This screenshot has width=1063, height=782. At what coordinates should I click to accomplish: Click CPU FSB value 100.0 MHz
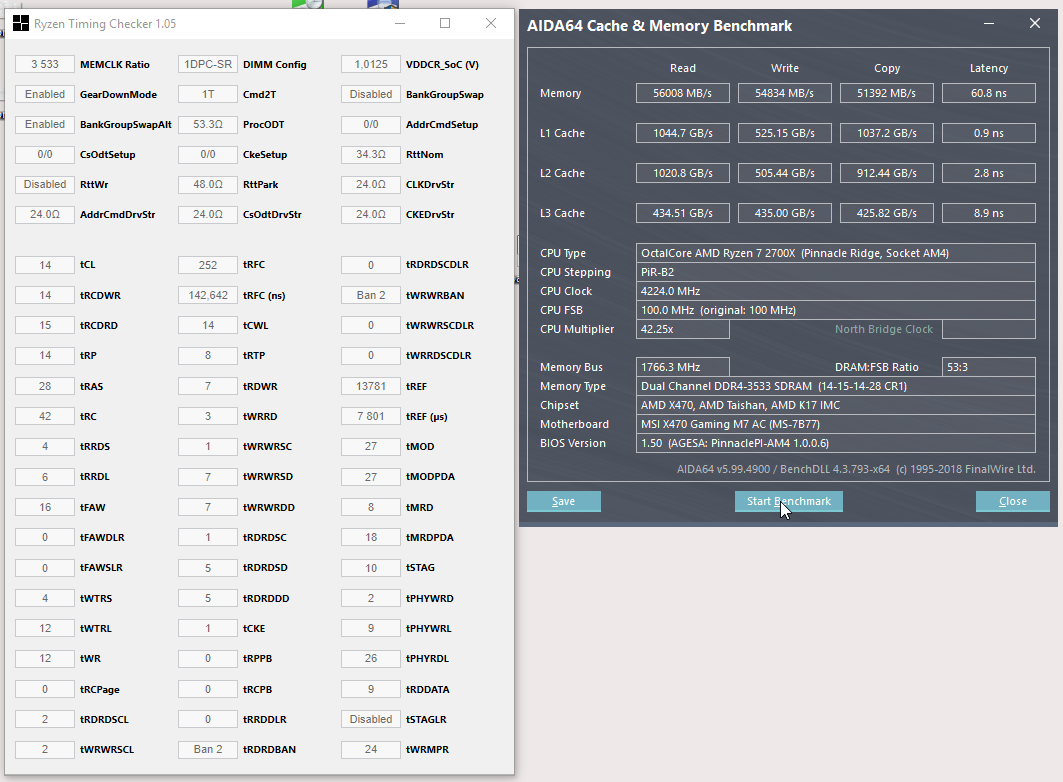tap(835, 310)
